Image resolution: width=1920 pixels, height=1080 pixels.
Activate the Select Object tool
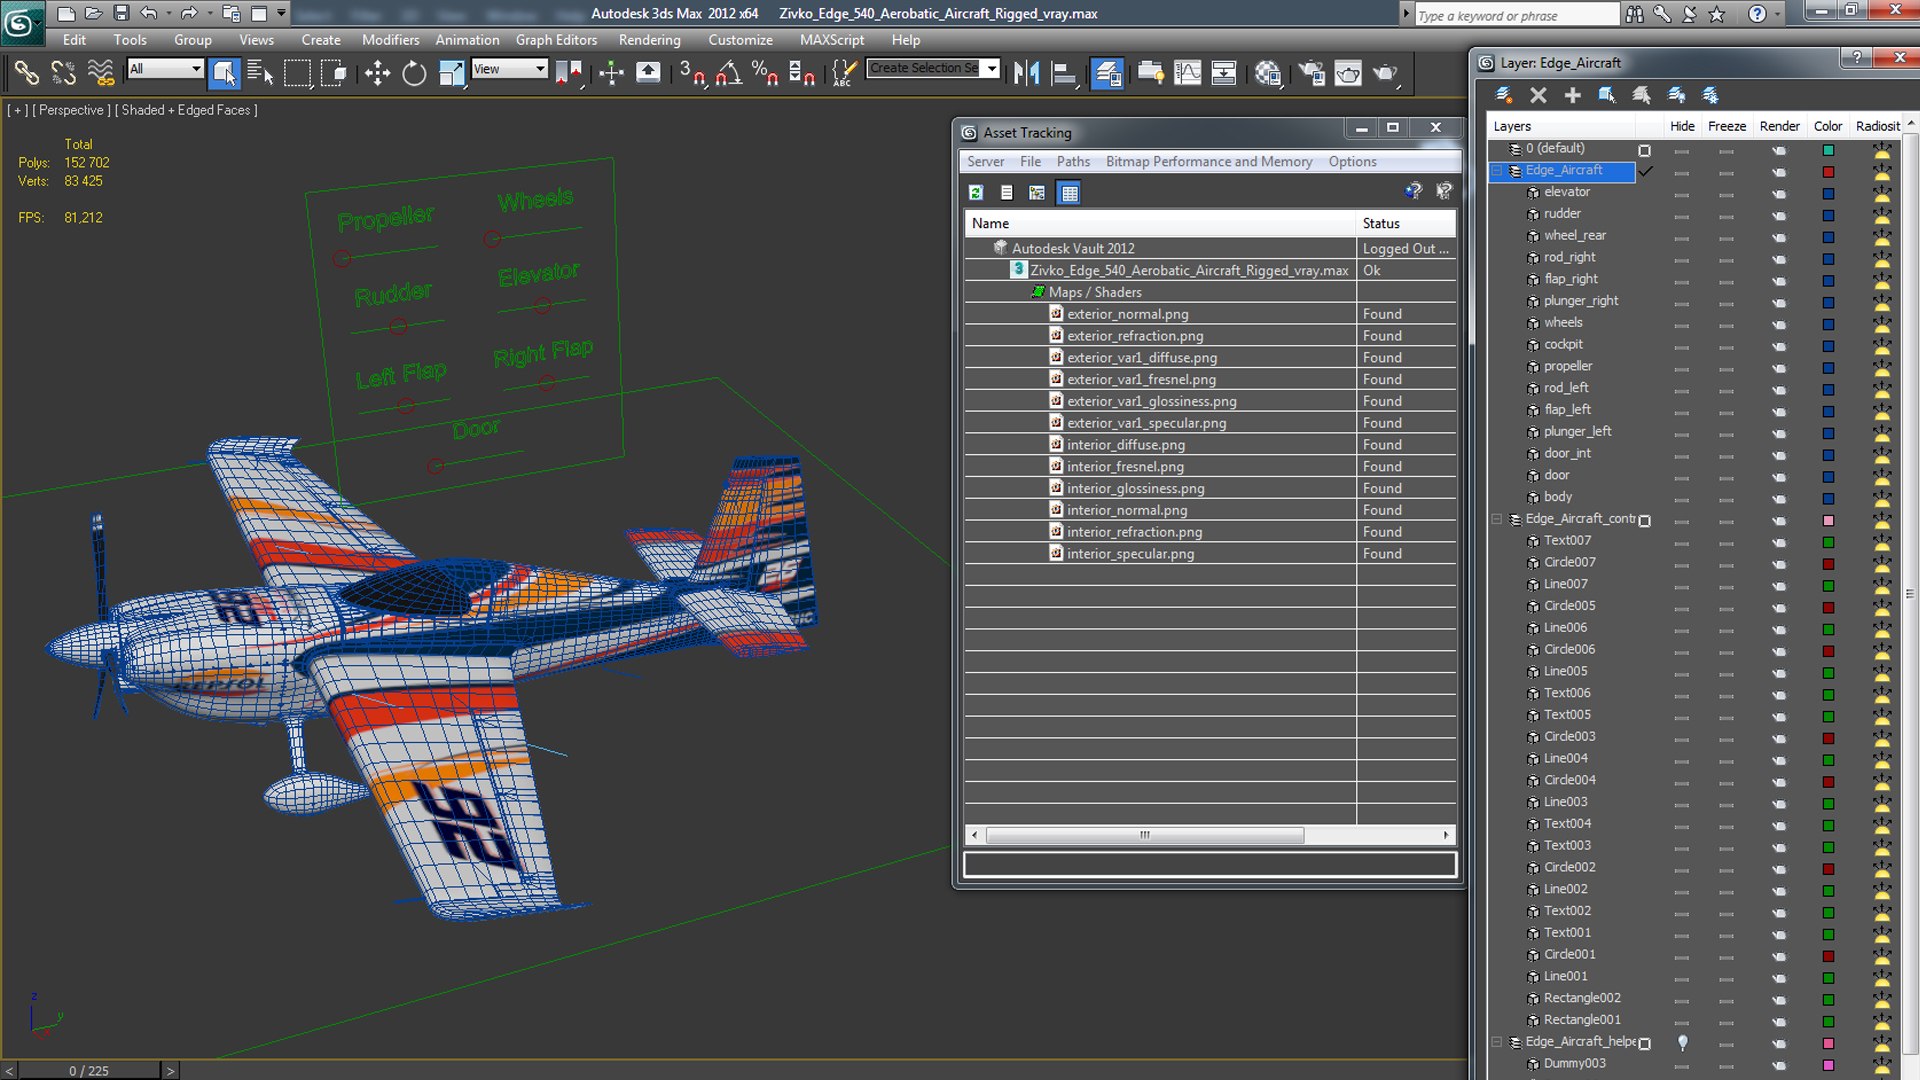(x=224, y=73)
